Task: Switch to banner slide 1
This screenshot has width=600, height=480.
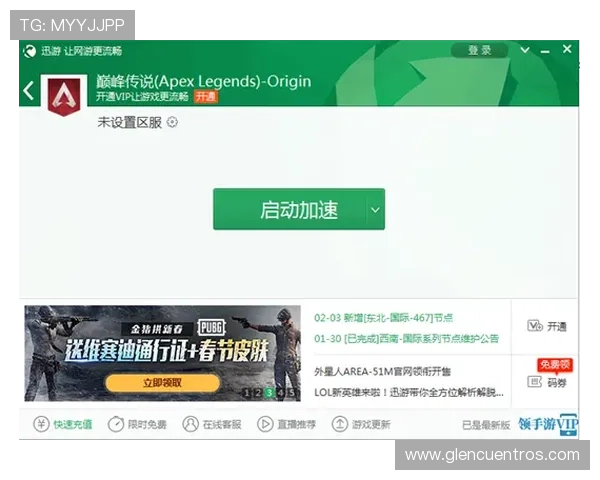Action: pyautogui.click(x=247, y=393)
